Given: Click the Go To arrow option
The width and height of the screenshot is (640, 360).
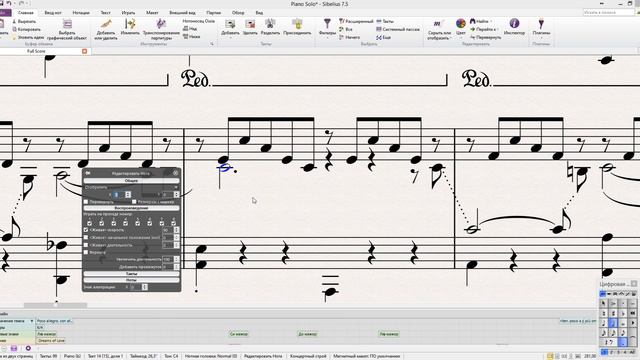Looking at the screenshot, I should pyautogui.click(x=483, y=29).
